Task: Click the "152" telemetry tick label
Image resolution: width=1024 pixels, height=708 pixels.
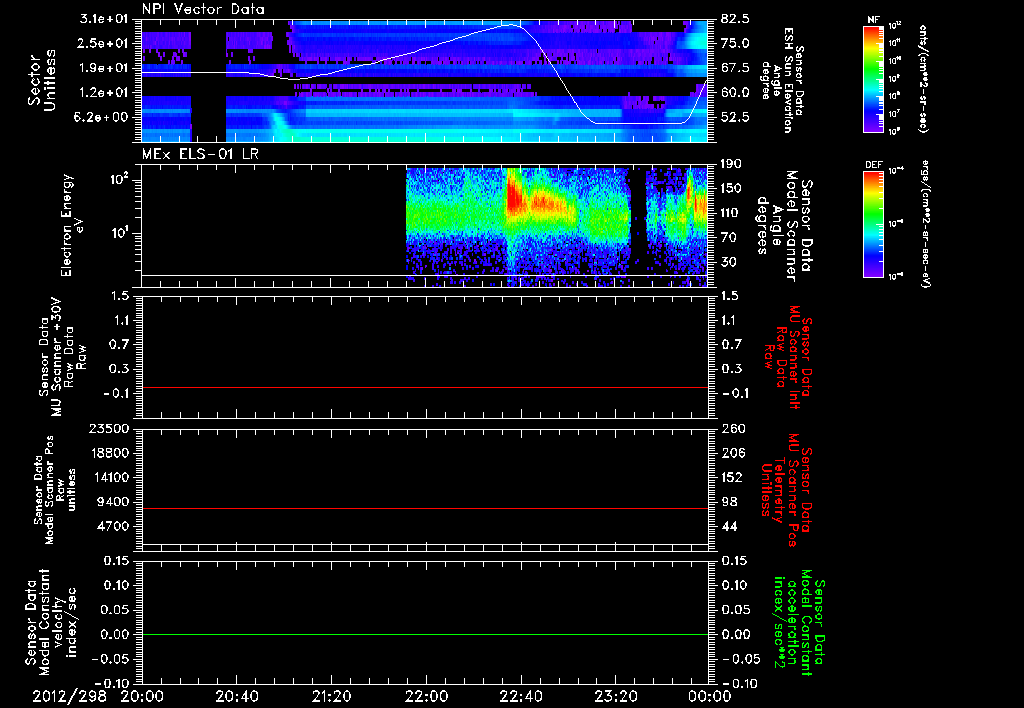Action: (x=732, y=477)
